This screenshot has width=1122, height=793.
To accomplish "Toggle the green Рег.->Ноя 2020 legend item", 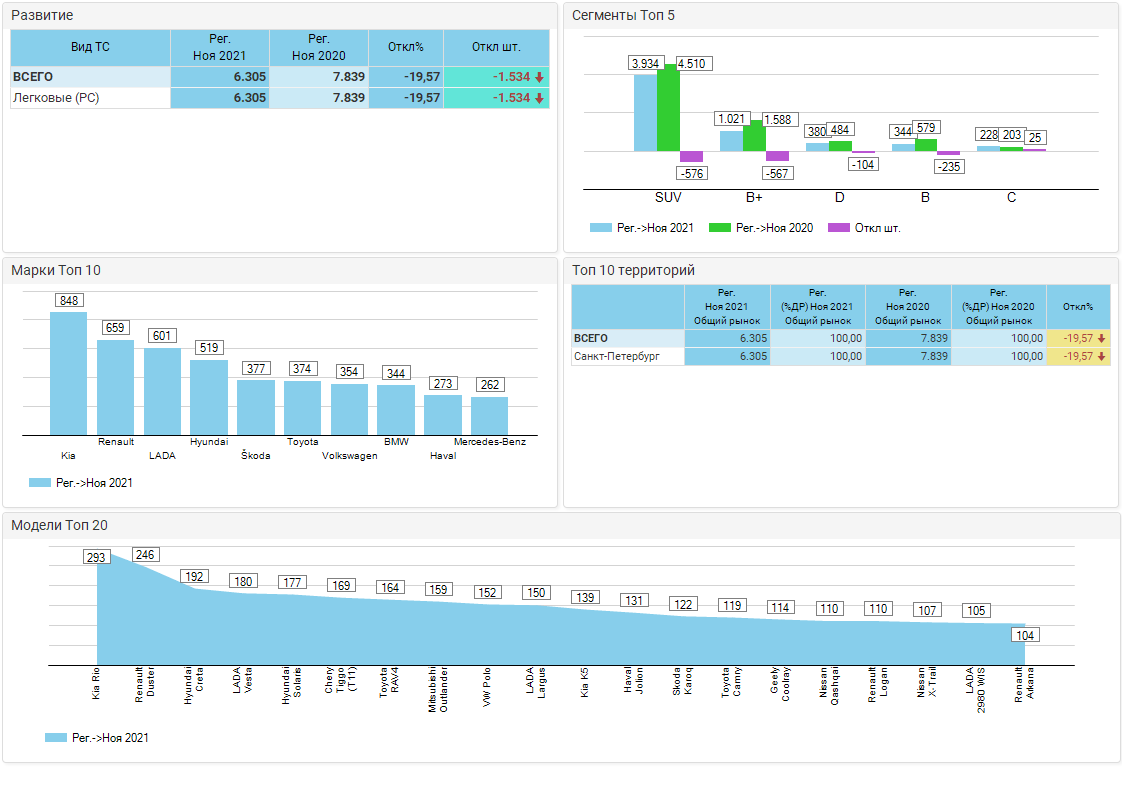I will click(720, 228).
